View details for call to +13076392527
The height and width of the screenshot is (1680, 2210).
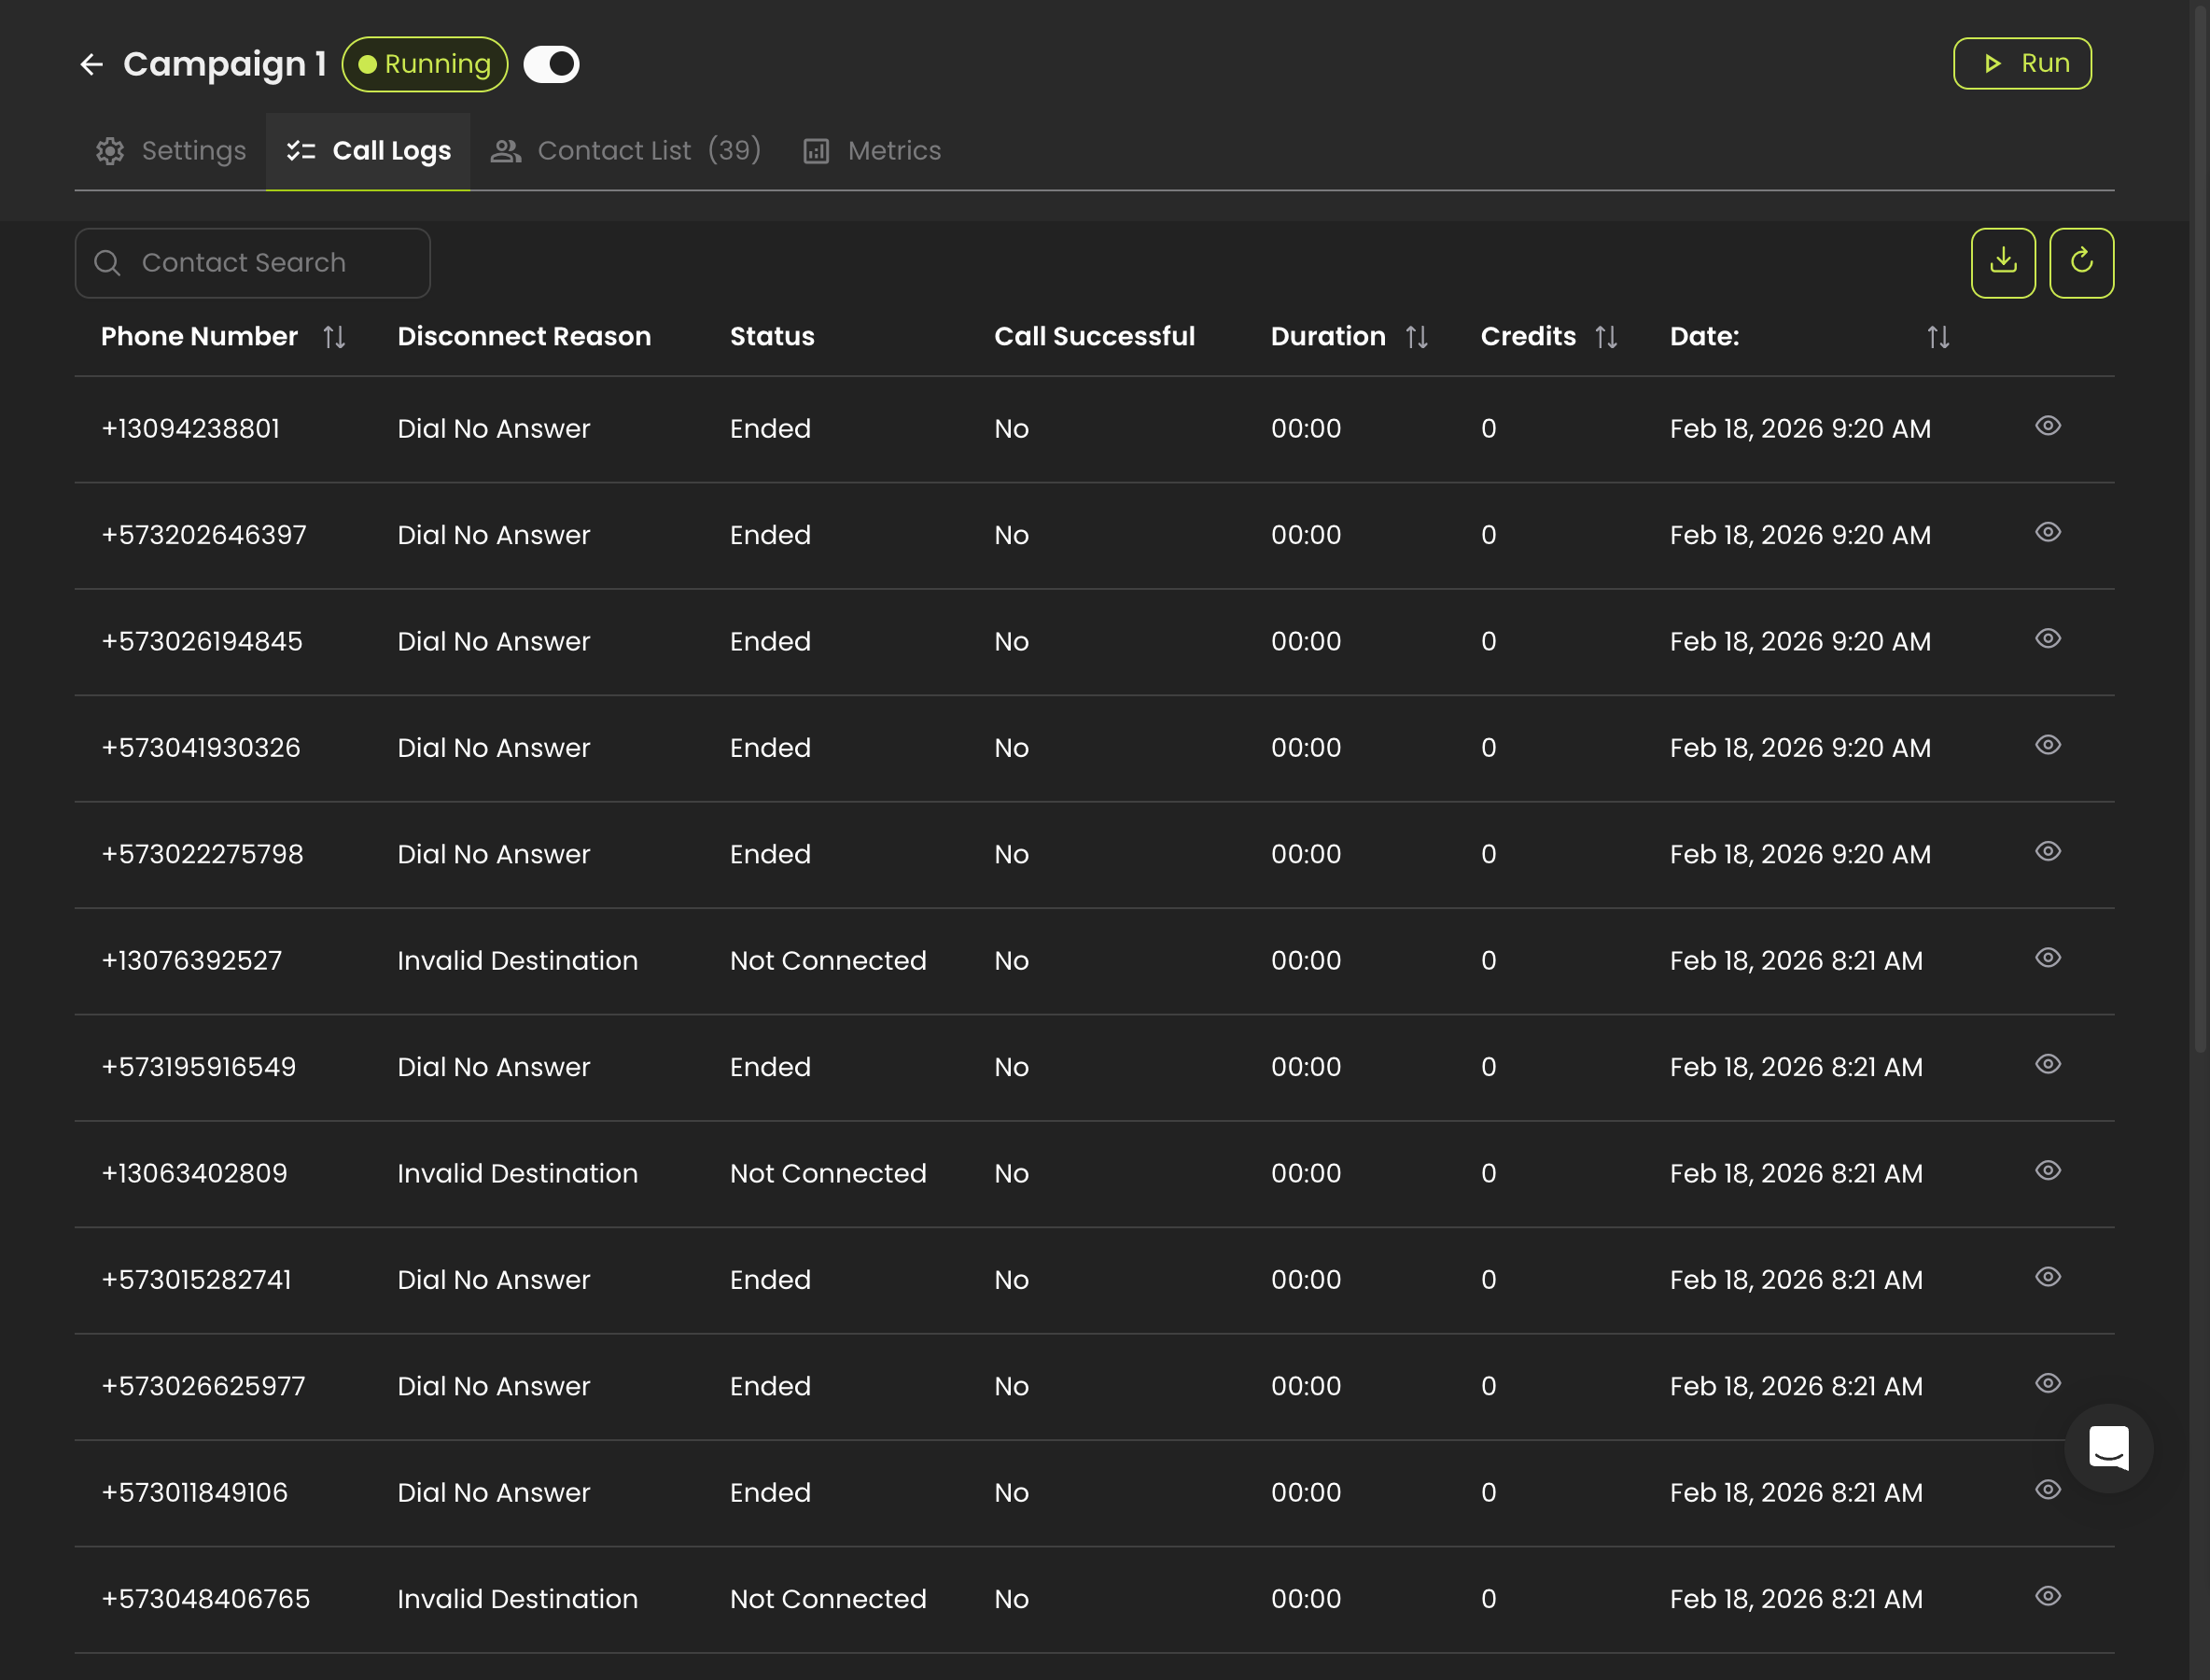[2047, 958]
